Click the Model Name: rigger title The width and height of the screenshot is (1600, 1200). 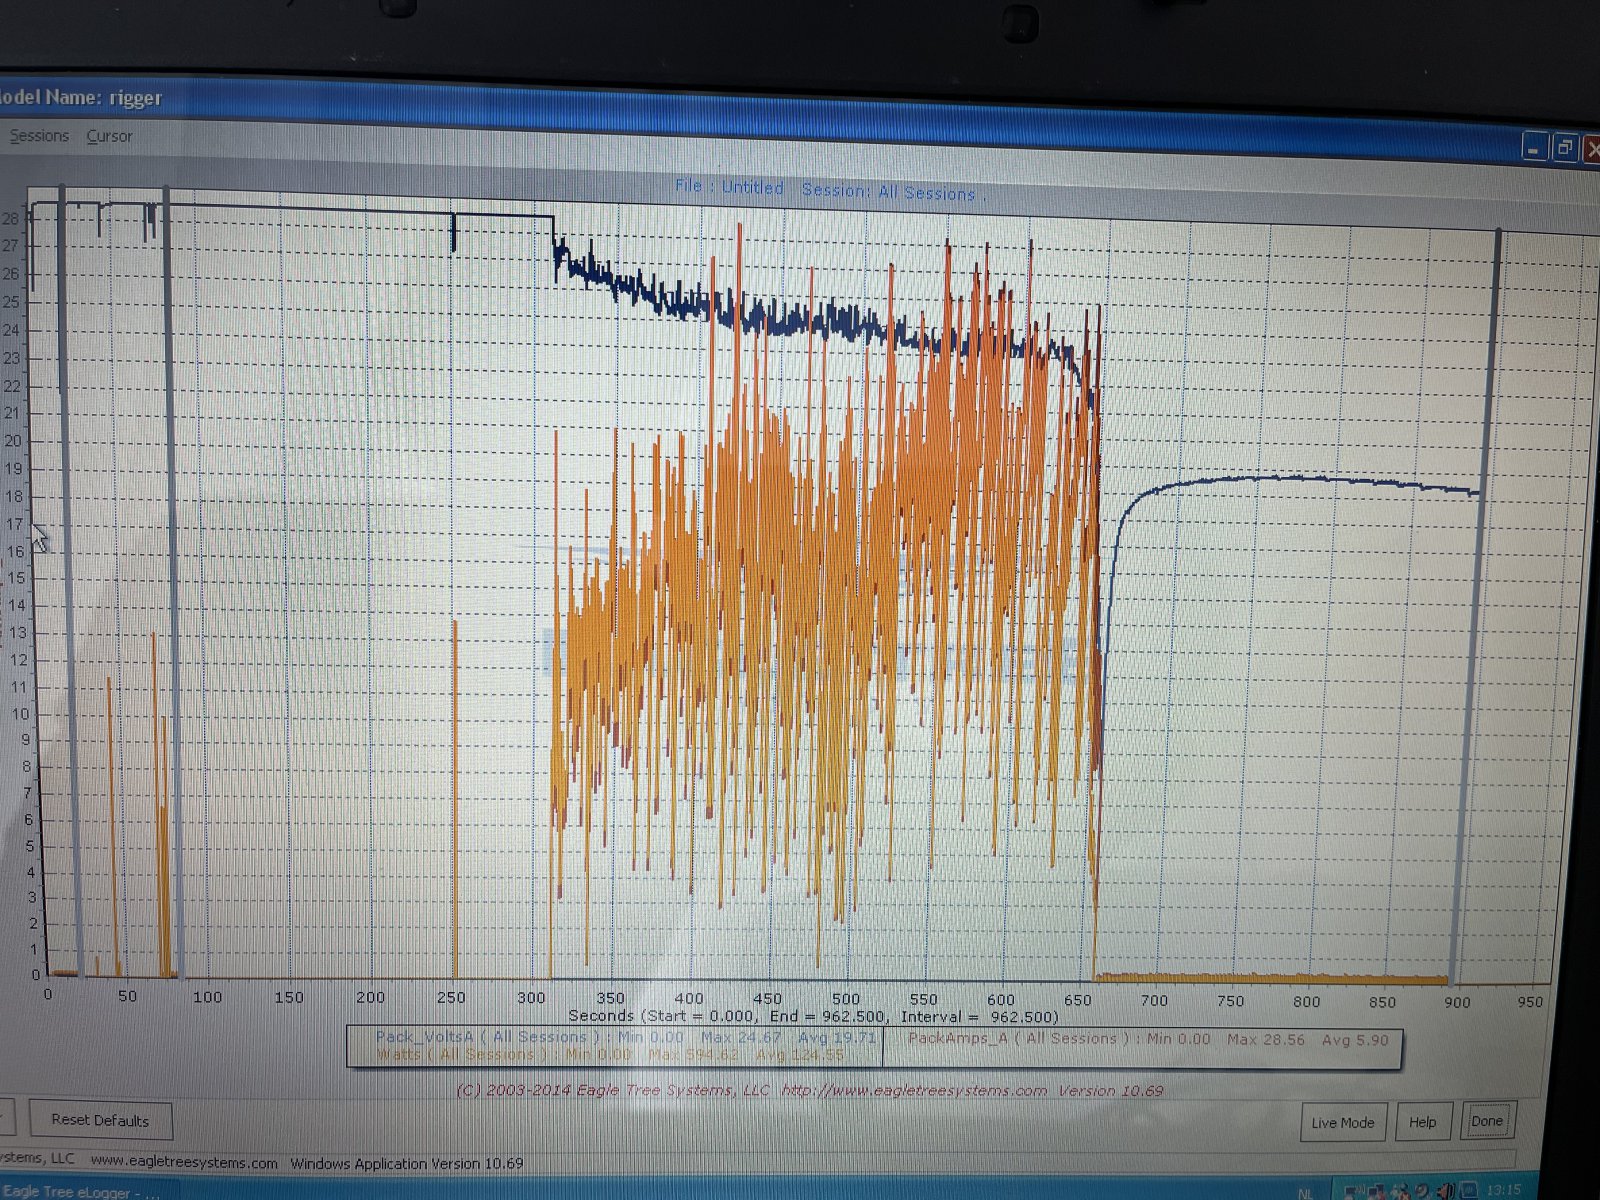(80, 97)
